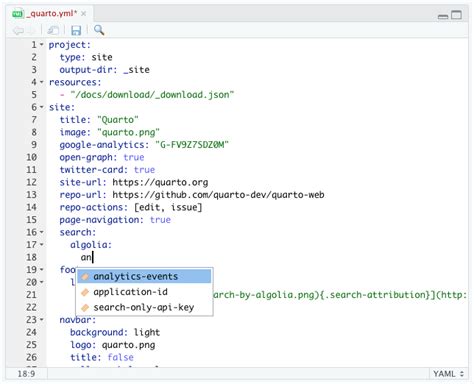Click the 18:9 cursor position indicator
474x384 pixels.
[26, 374]
